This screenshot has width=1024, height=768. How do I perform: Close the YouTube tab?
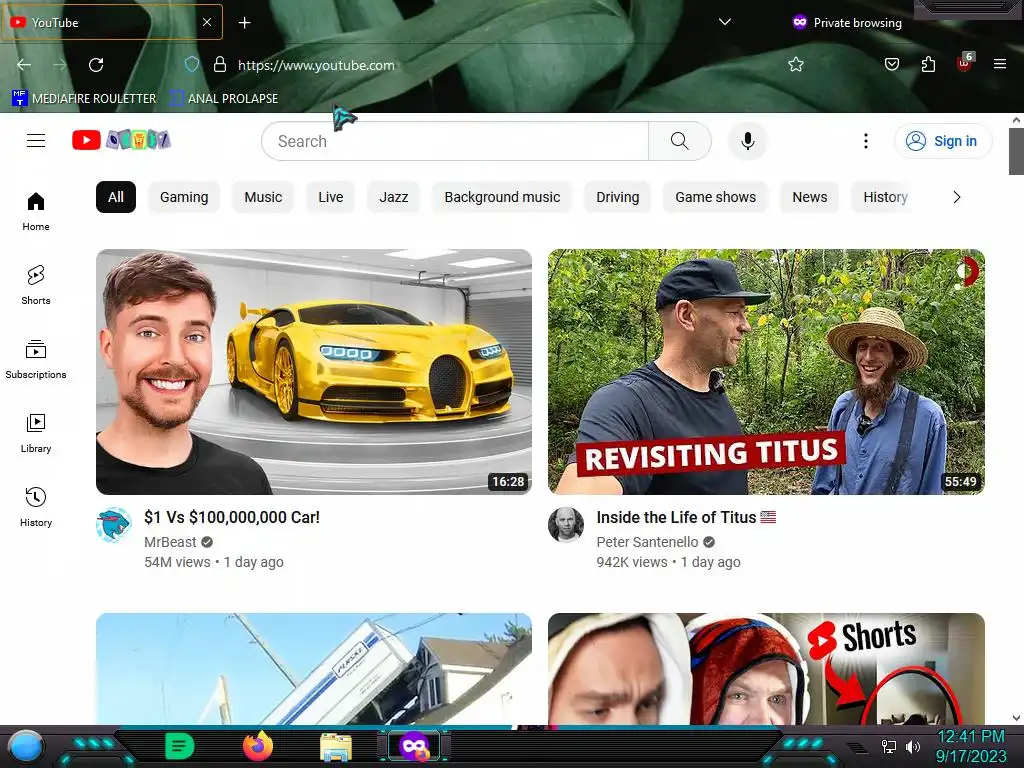pyautogui.click(x=206, y=22)
